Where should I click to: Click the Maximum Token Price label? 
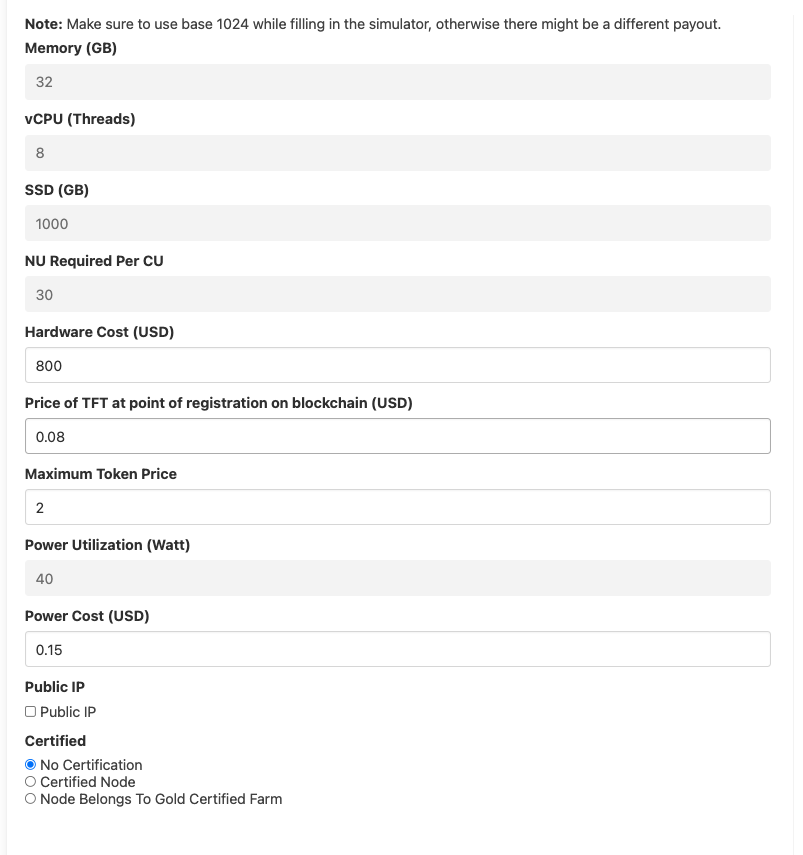(101, 473)
